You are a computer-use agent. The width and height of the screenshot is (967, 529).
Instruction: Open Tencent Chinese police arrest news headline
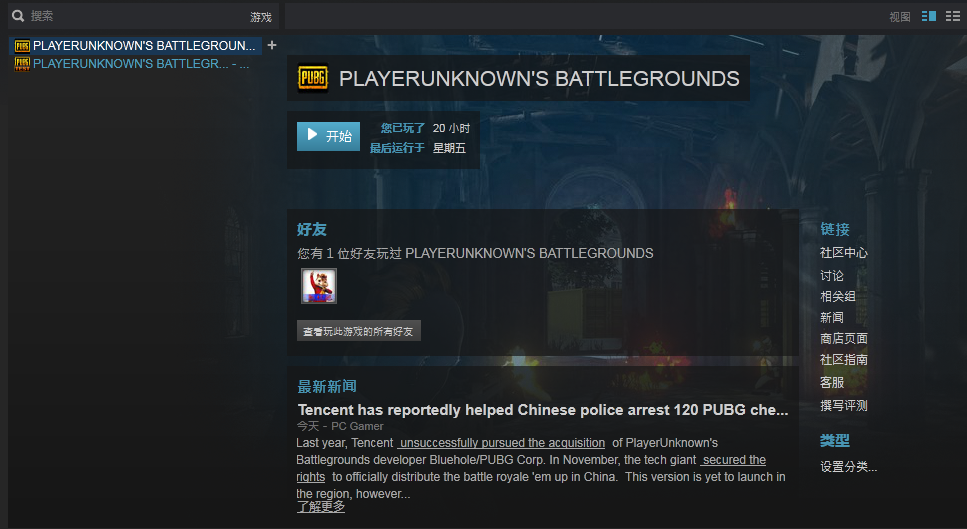(543, 410)
